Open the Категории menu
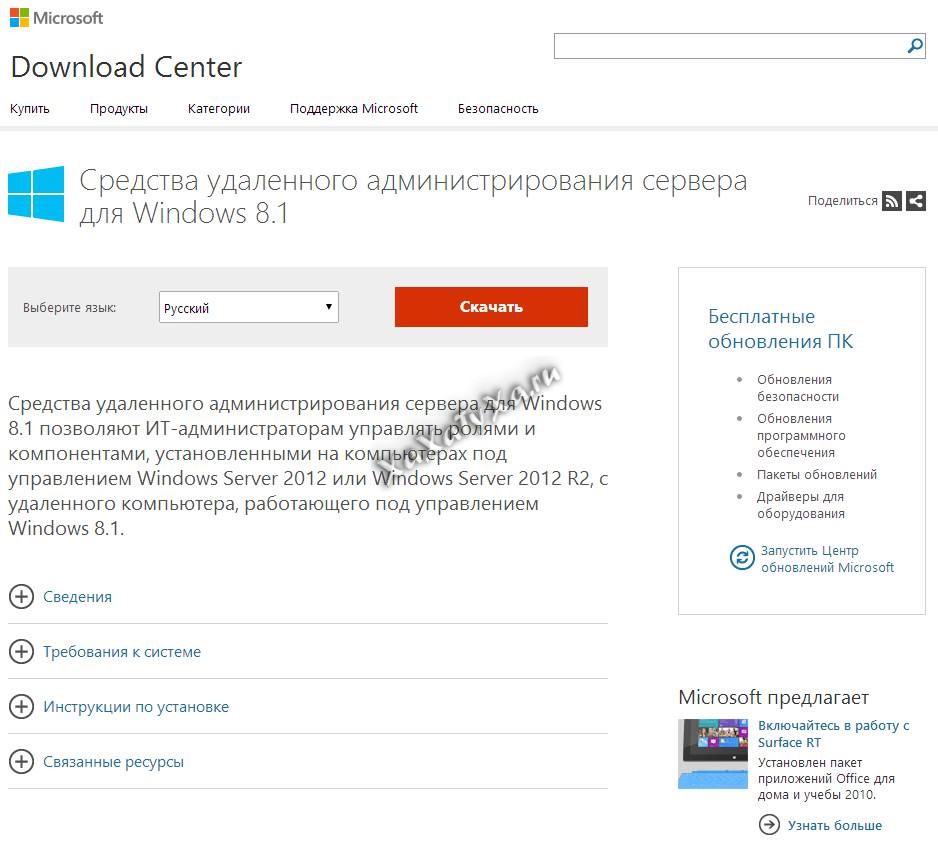The height and width of the screenshot is (848, 938). point(219,109)
